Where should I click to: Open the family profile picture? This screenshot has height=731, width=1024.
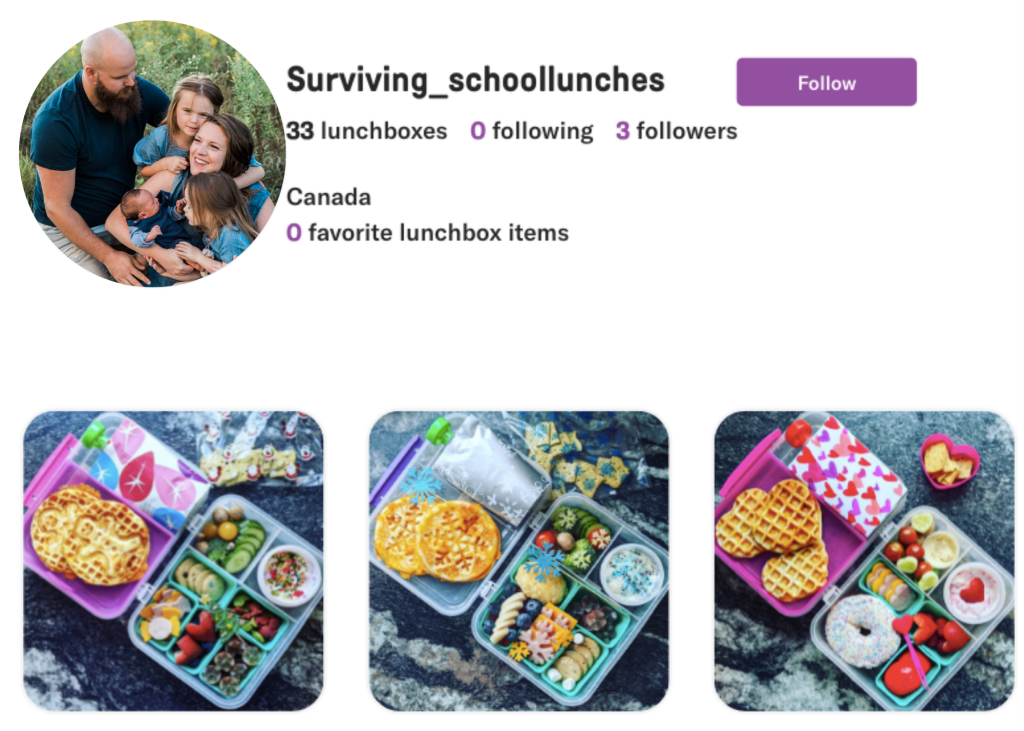coord(152,152)
